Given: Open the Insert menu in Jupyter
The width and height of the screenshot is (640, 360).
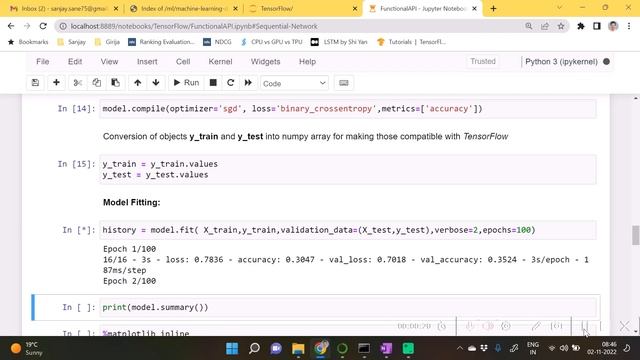Looking at the screenshot, I should pyautogui.click(x=147, y=62).
